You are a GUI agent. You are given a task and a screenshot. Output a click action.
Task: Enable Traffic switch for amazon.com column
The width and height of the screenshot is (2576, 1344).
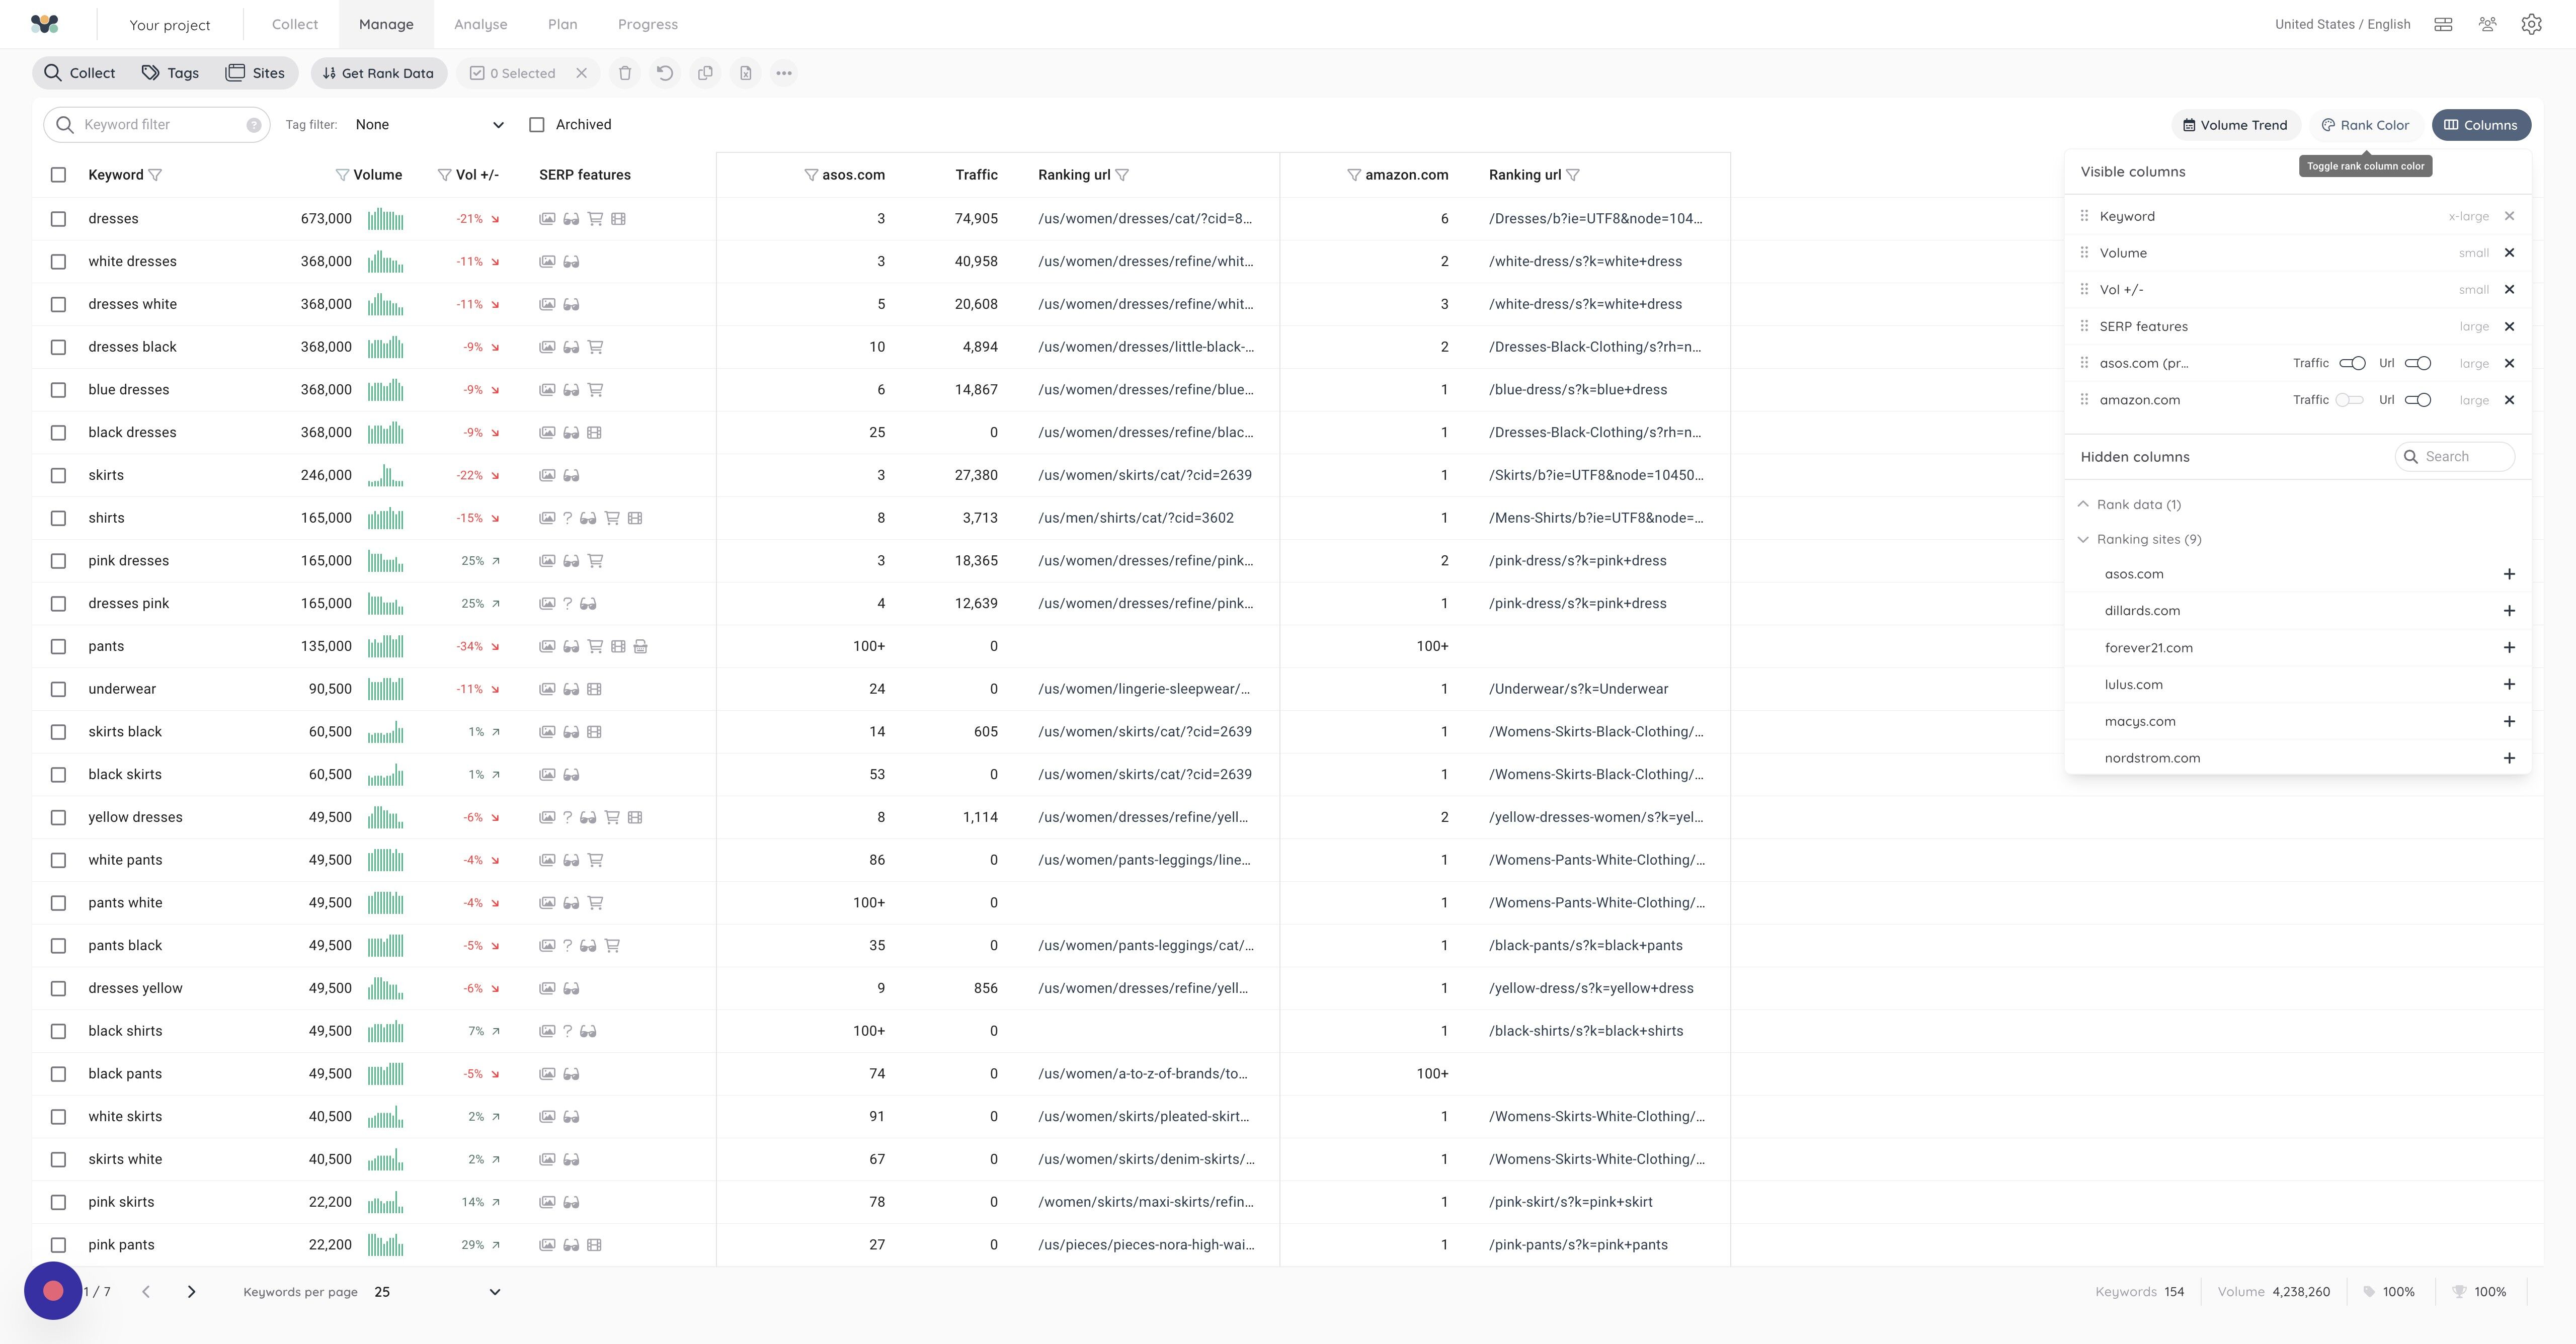(x=2349, y=400)
